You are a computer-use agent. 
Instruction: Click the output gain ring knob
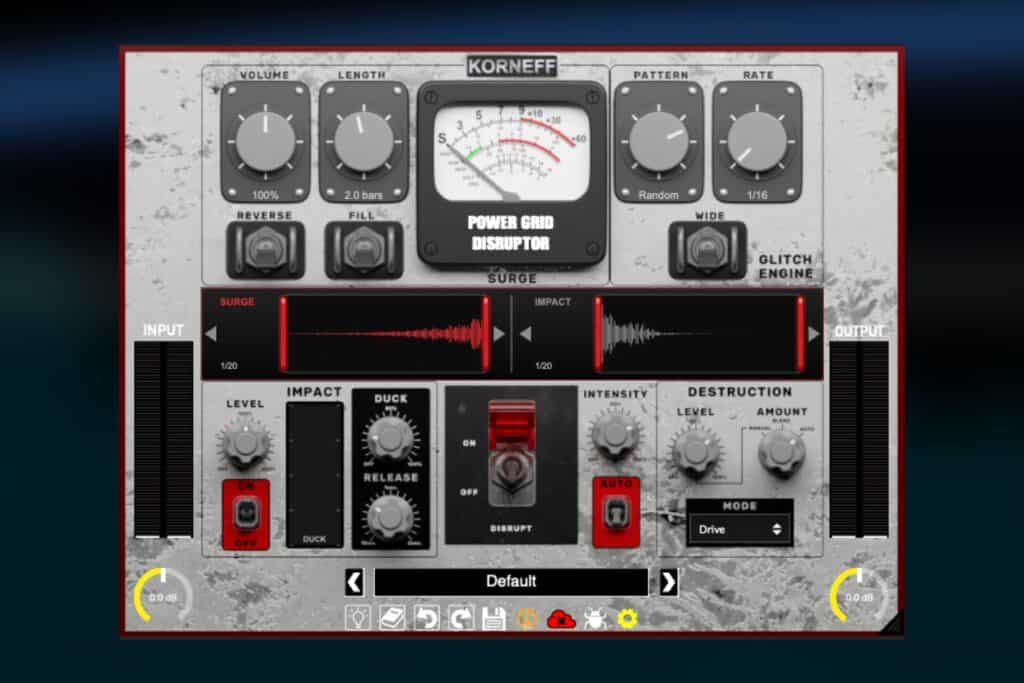pos(859,596)
